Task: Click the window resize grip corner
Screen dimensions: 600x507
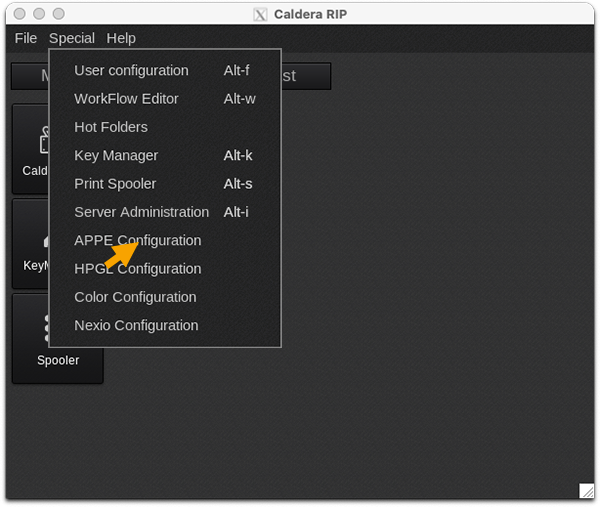Action: pos(586,491)
